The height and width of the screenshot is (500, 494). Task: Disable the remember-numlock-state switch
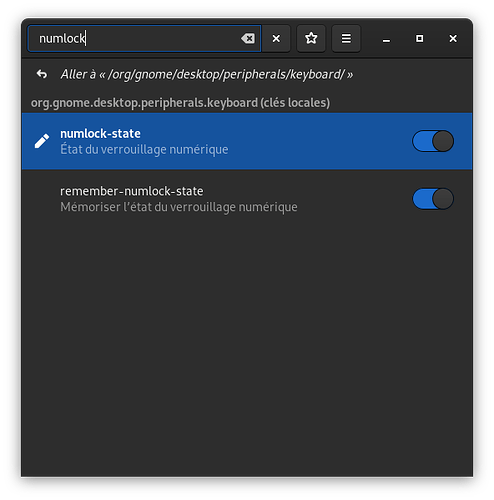point(433,199)
